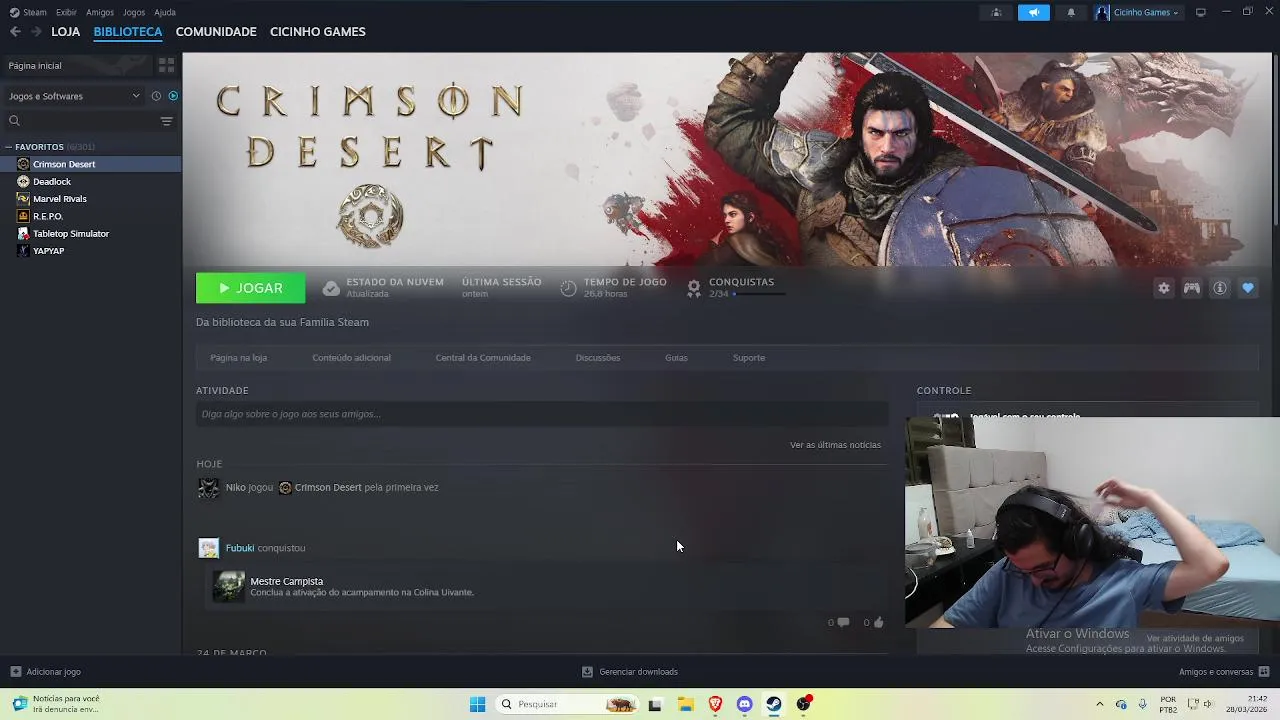Click the cloud status check icon
The height and width of the screenshot is (720, 1280).
tap(331, 288)
